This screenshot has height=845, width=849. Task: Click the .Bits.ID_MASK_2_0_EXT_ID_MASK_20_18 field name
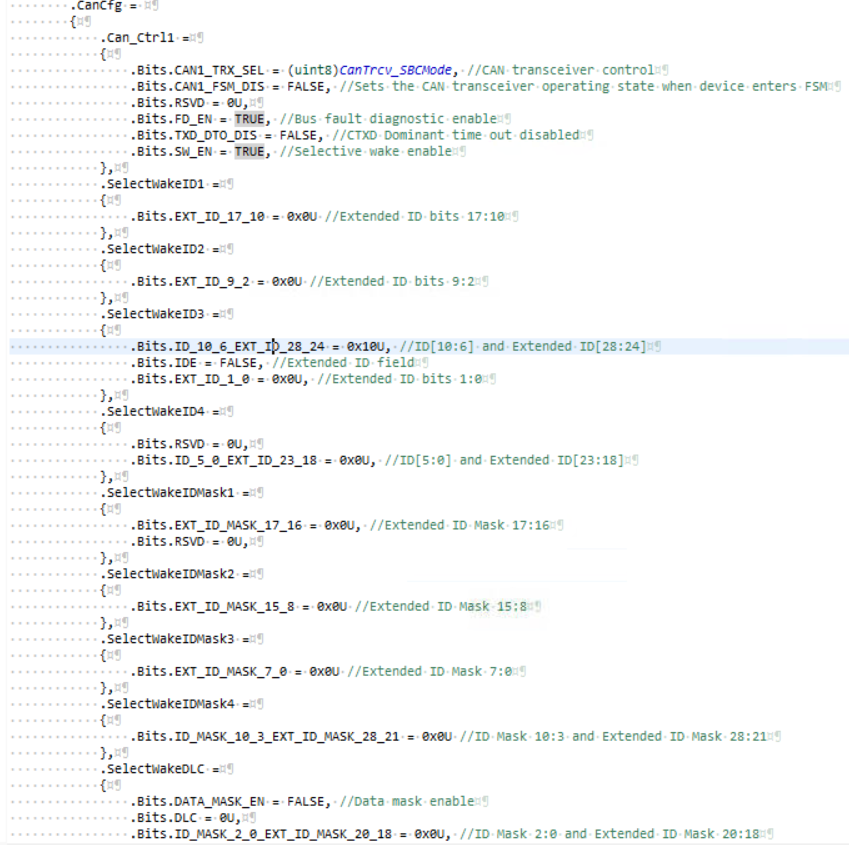pos(261,834)
